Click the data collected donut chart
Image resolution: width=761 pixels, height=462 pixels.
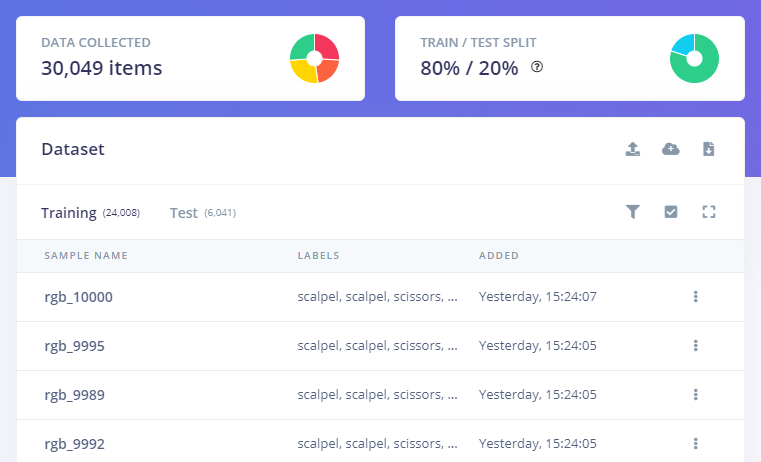pyautogui.click(x=314, y=58)
